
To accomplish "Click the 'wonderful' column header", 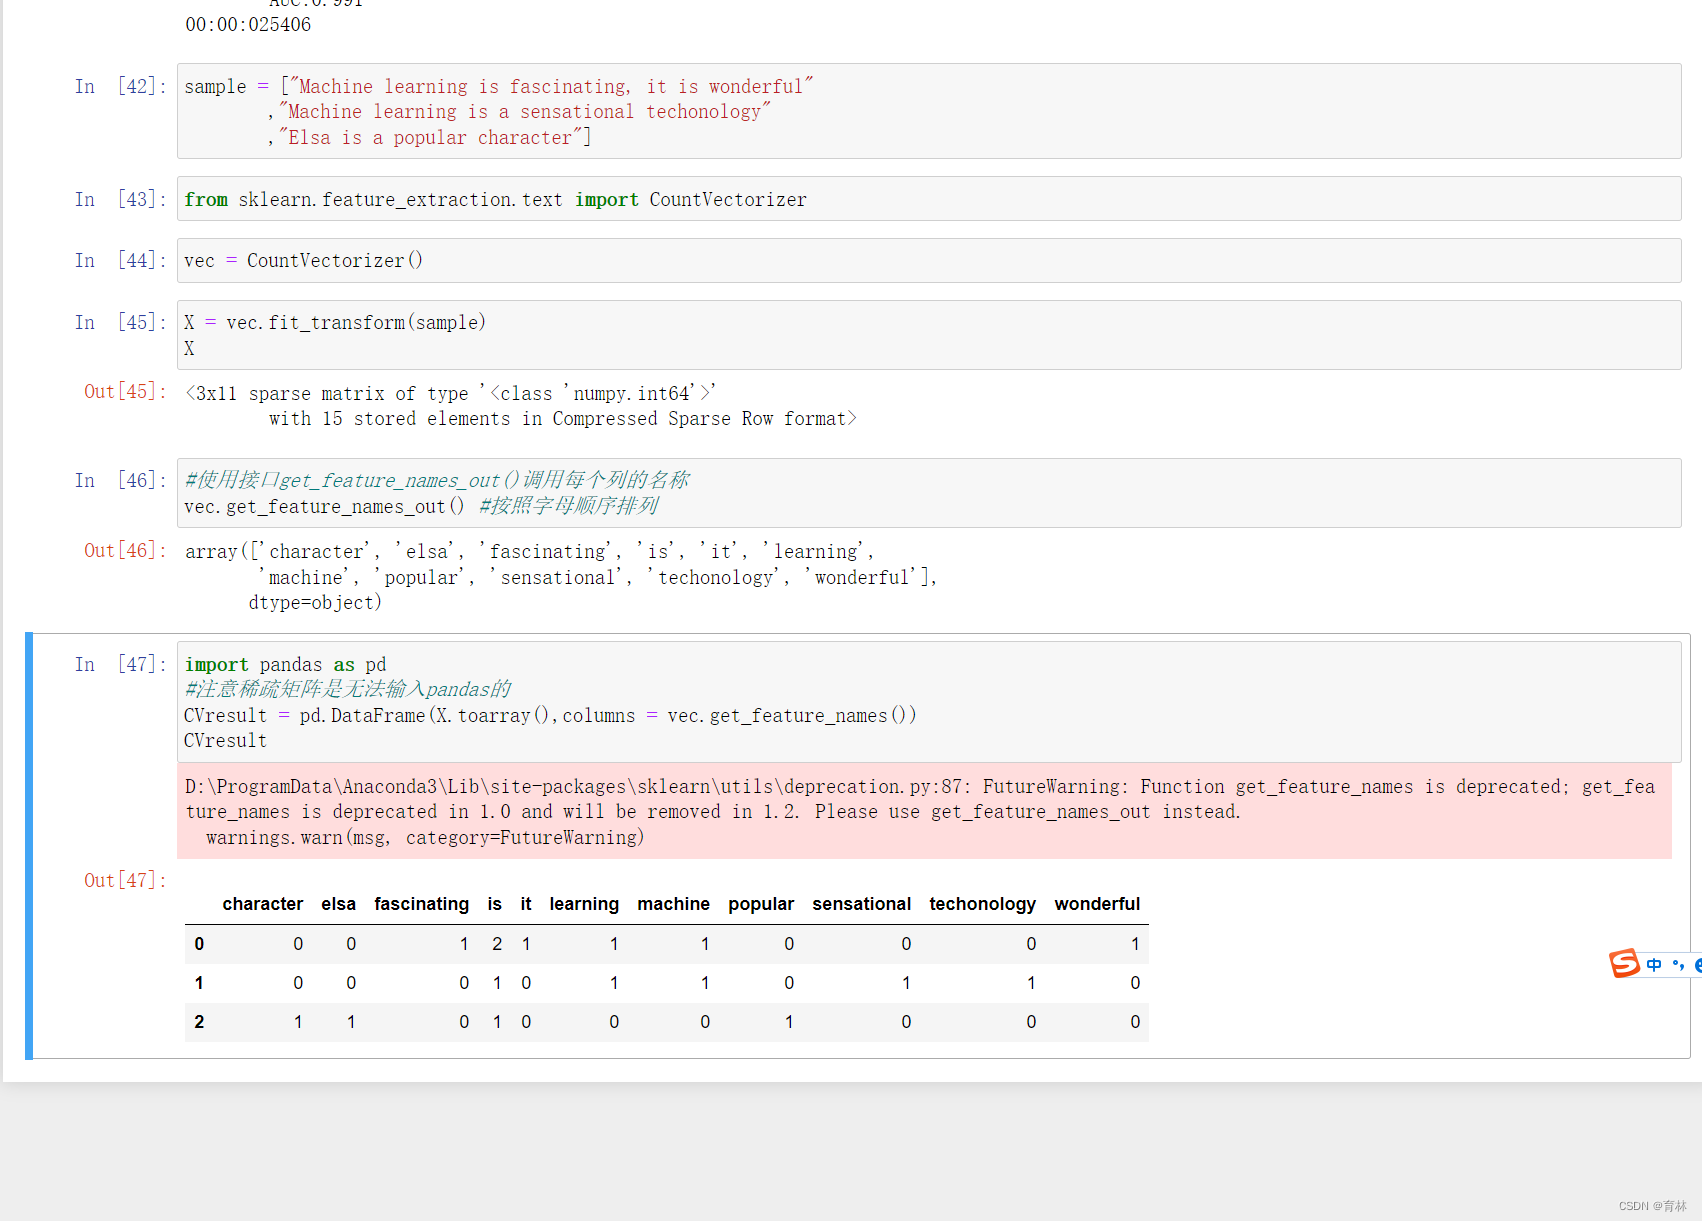I will 1096,904.
